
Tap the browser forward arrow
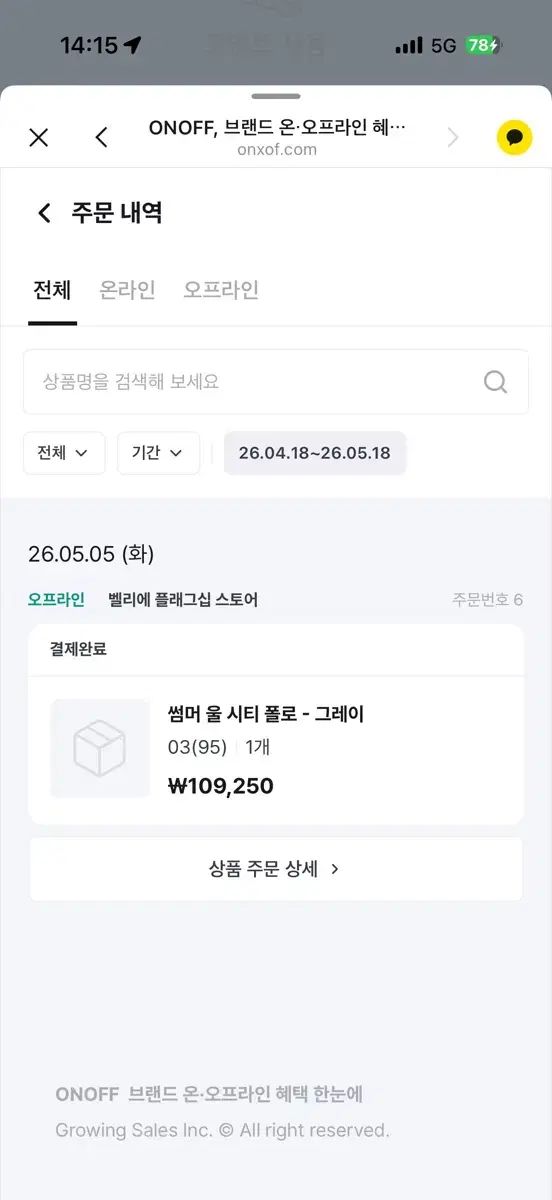[x=453, y=138]
